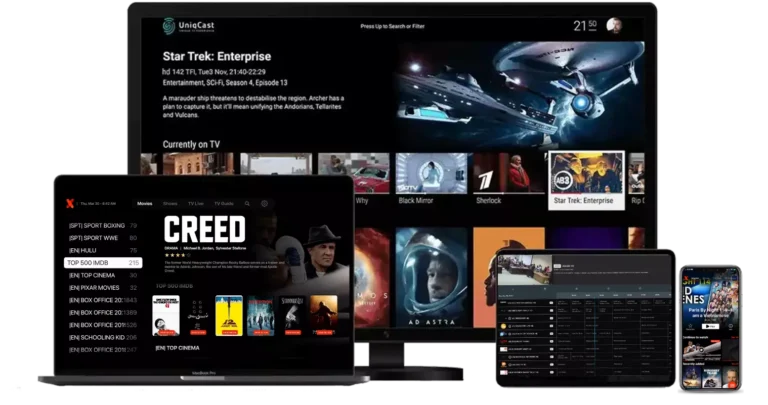Open the user profile avatar on the TV
Screen dimensions: 768x405
[614, 25]
